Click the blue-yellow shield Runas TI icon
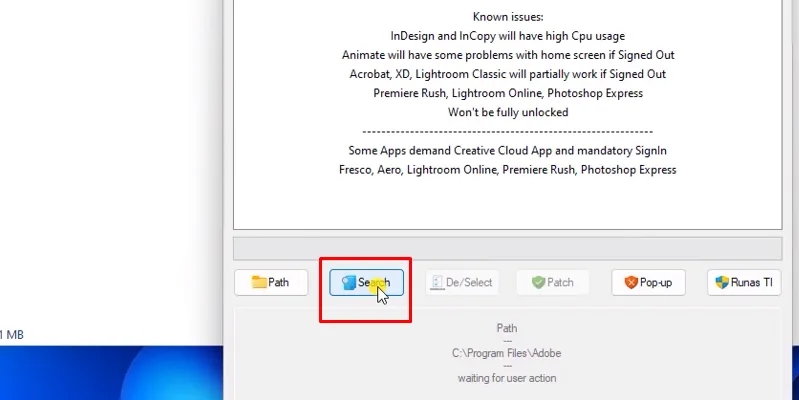Image resolution: width=799 pixels, height=400 pixels. (x=723, y=283)
